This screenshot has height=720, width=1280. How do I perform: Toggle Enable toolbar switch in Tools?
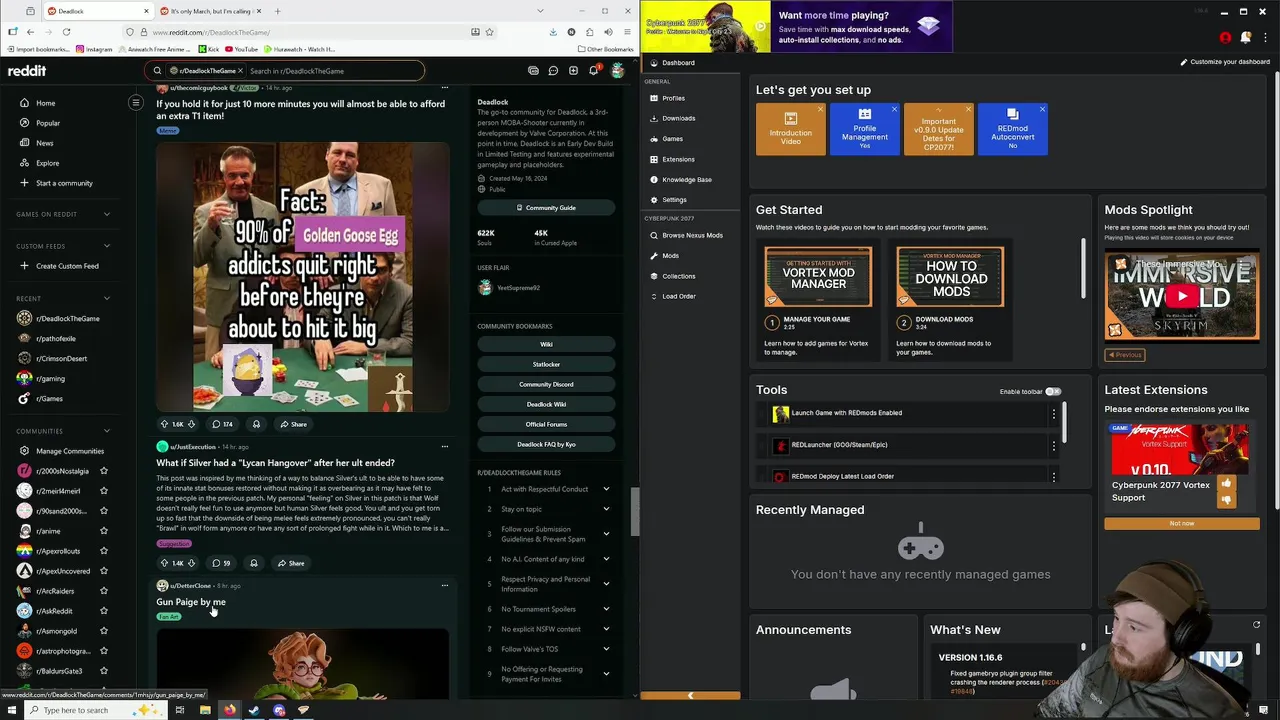pos(1052,392)
